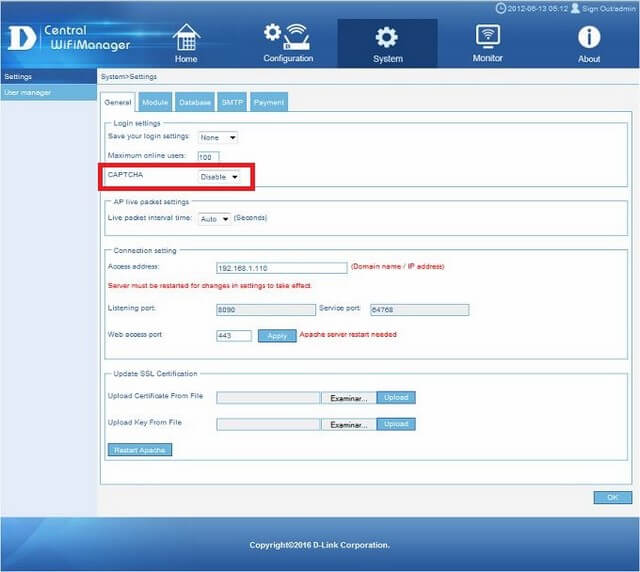640x572 pixels.
Task: Click Examinar for certificate file
Action: (x=350, y=398)
